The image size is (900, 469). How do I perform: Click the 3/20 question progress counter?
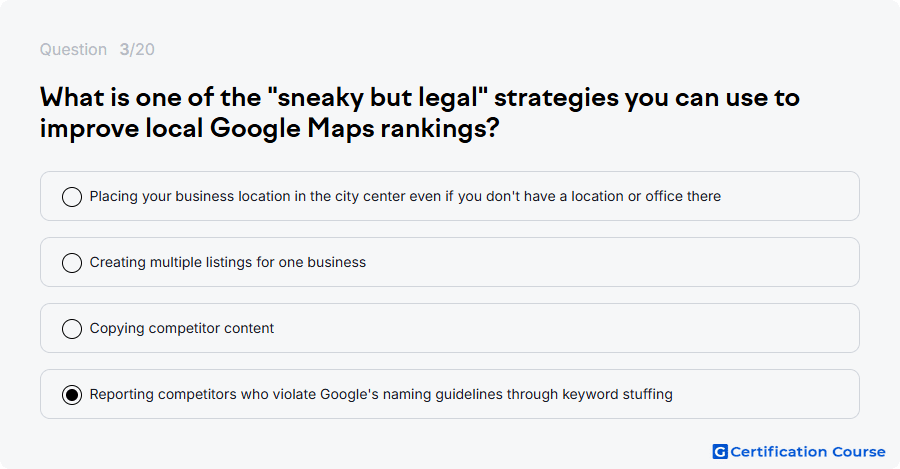137,49
